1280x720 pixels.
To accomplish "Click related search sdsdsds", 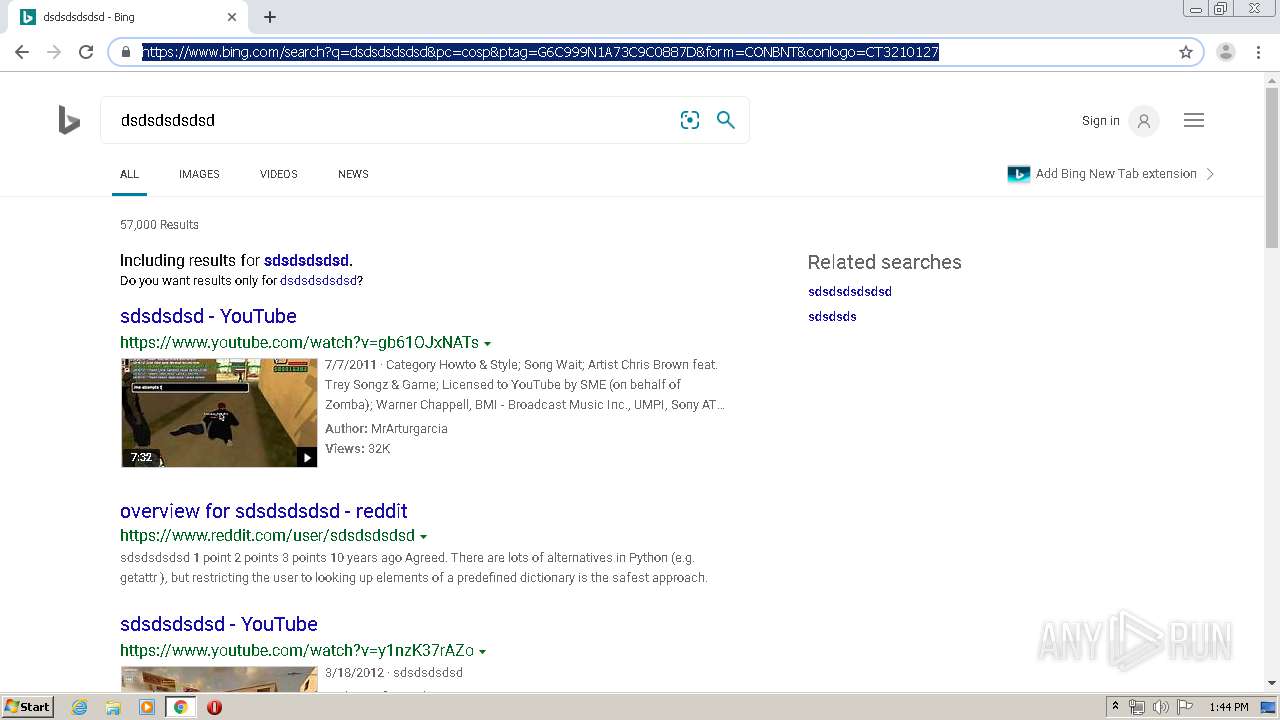I will [x=832, y=317].
